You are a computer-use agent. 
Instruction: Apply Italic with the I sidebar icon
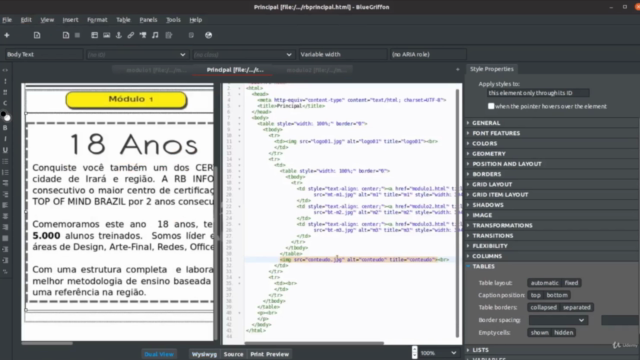point(5,139)
